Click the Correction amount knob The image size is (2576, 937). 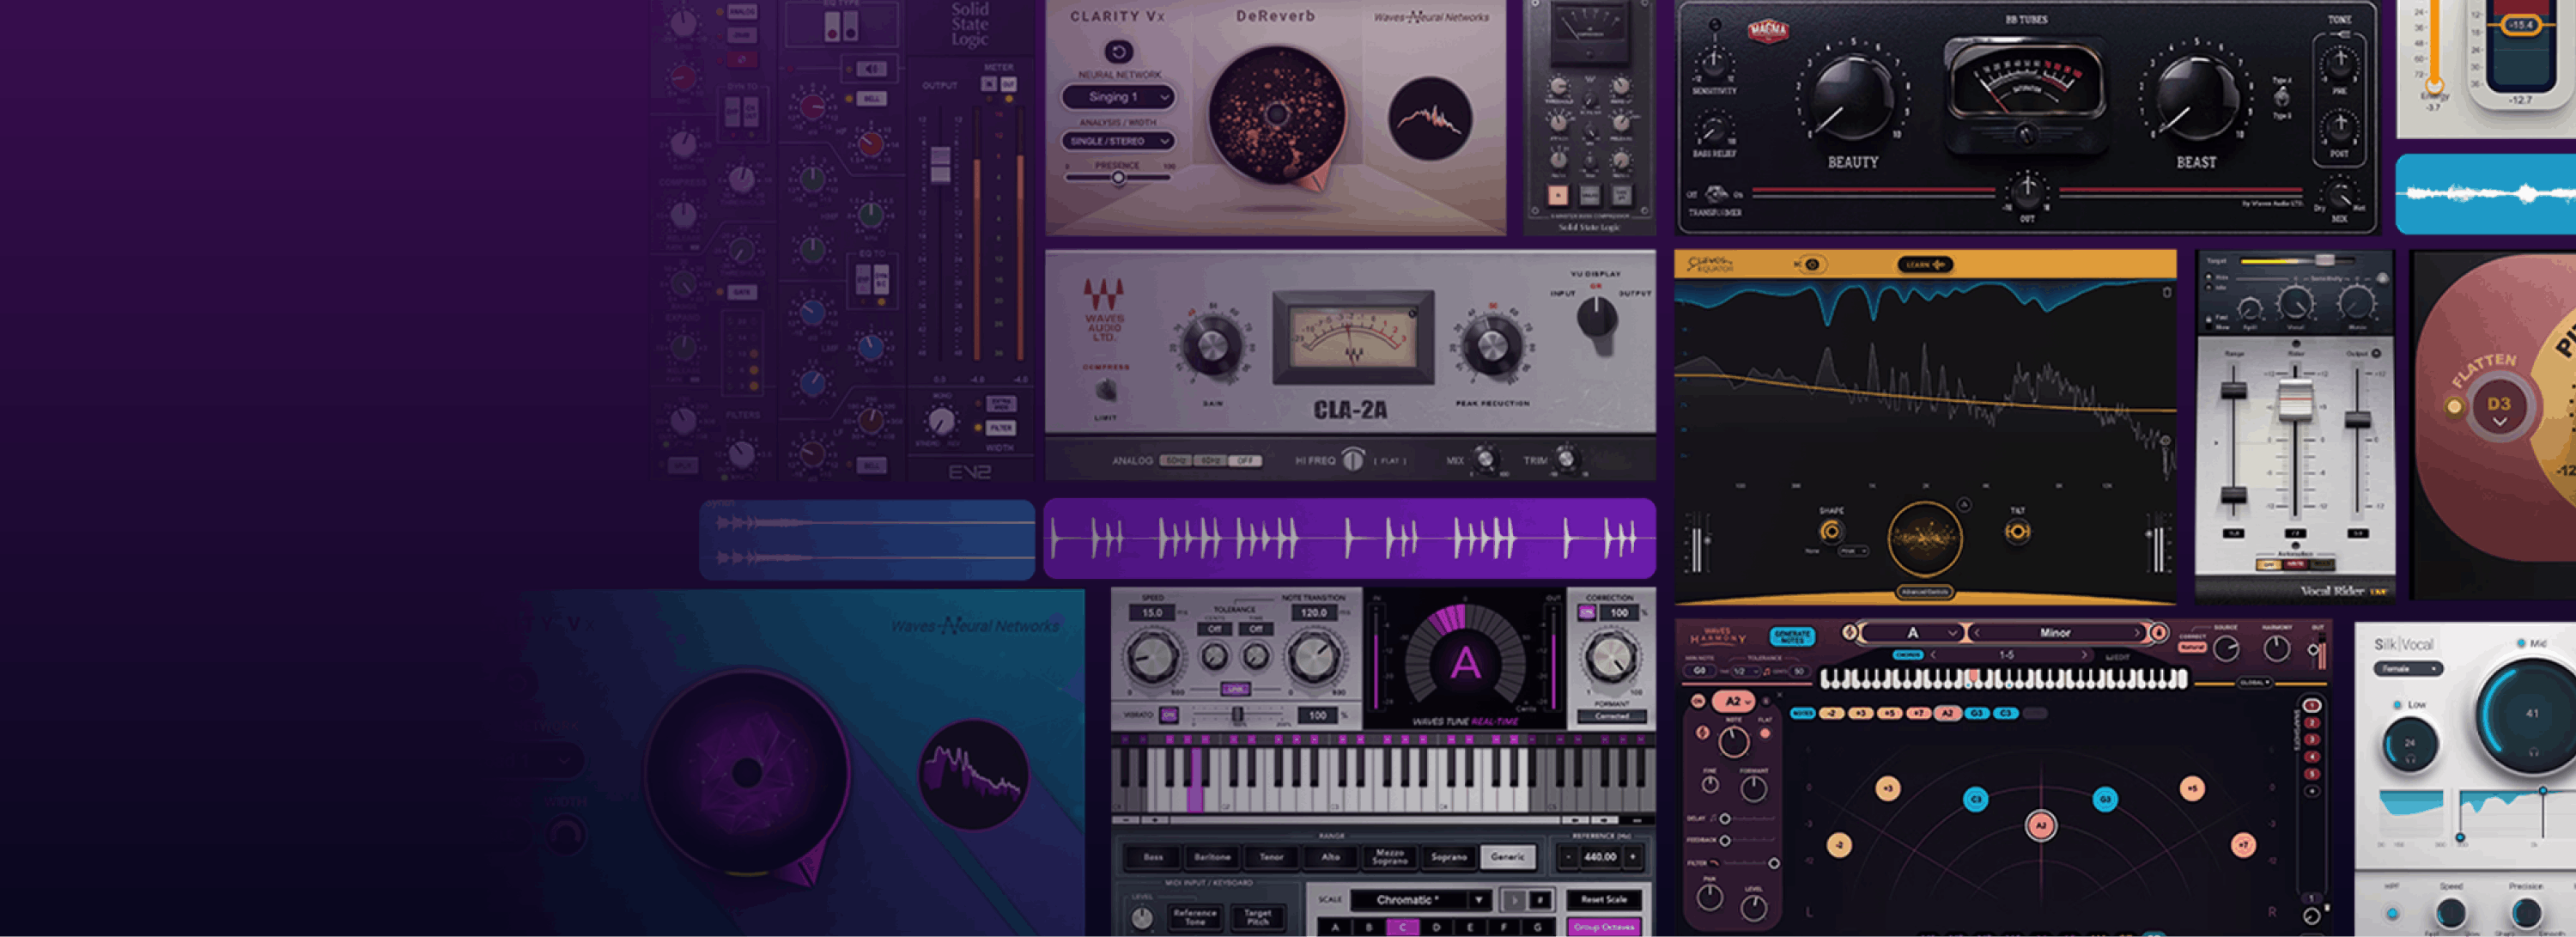1610,658
